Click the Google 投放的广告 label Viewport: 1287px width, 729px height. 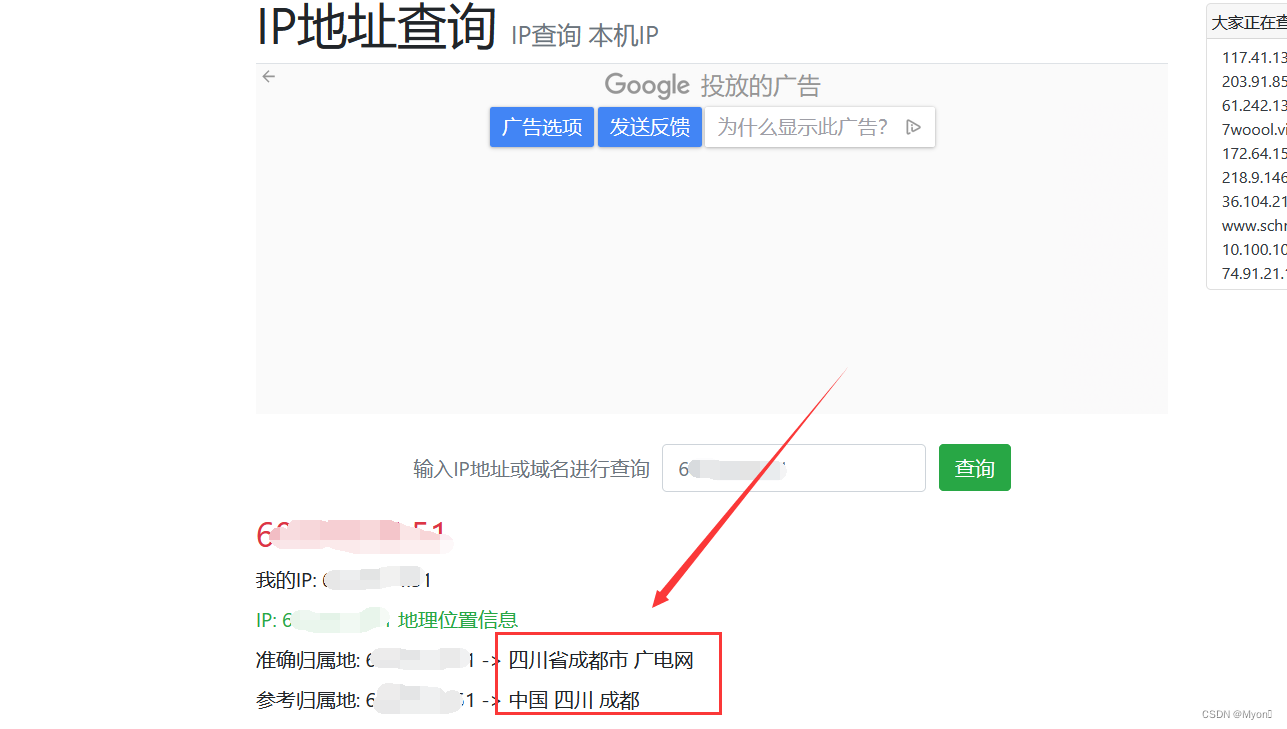coord(712,86)
